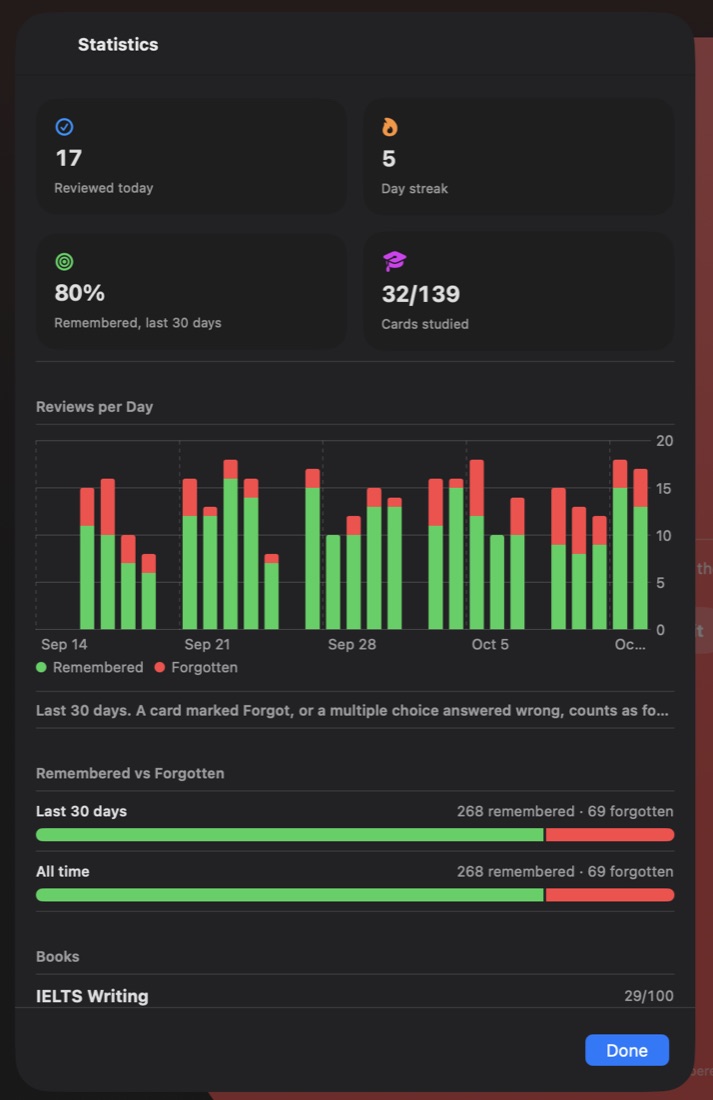The image size is (713, 1100).
Task: Click the 32/139 Cards studied value
Action: [421, 293]
